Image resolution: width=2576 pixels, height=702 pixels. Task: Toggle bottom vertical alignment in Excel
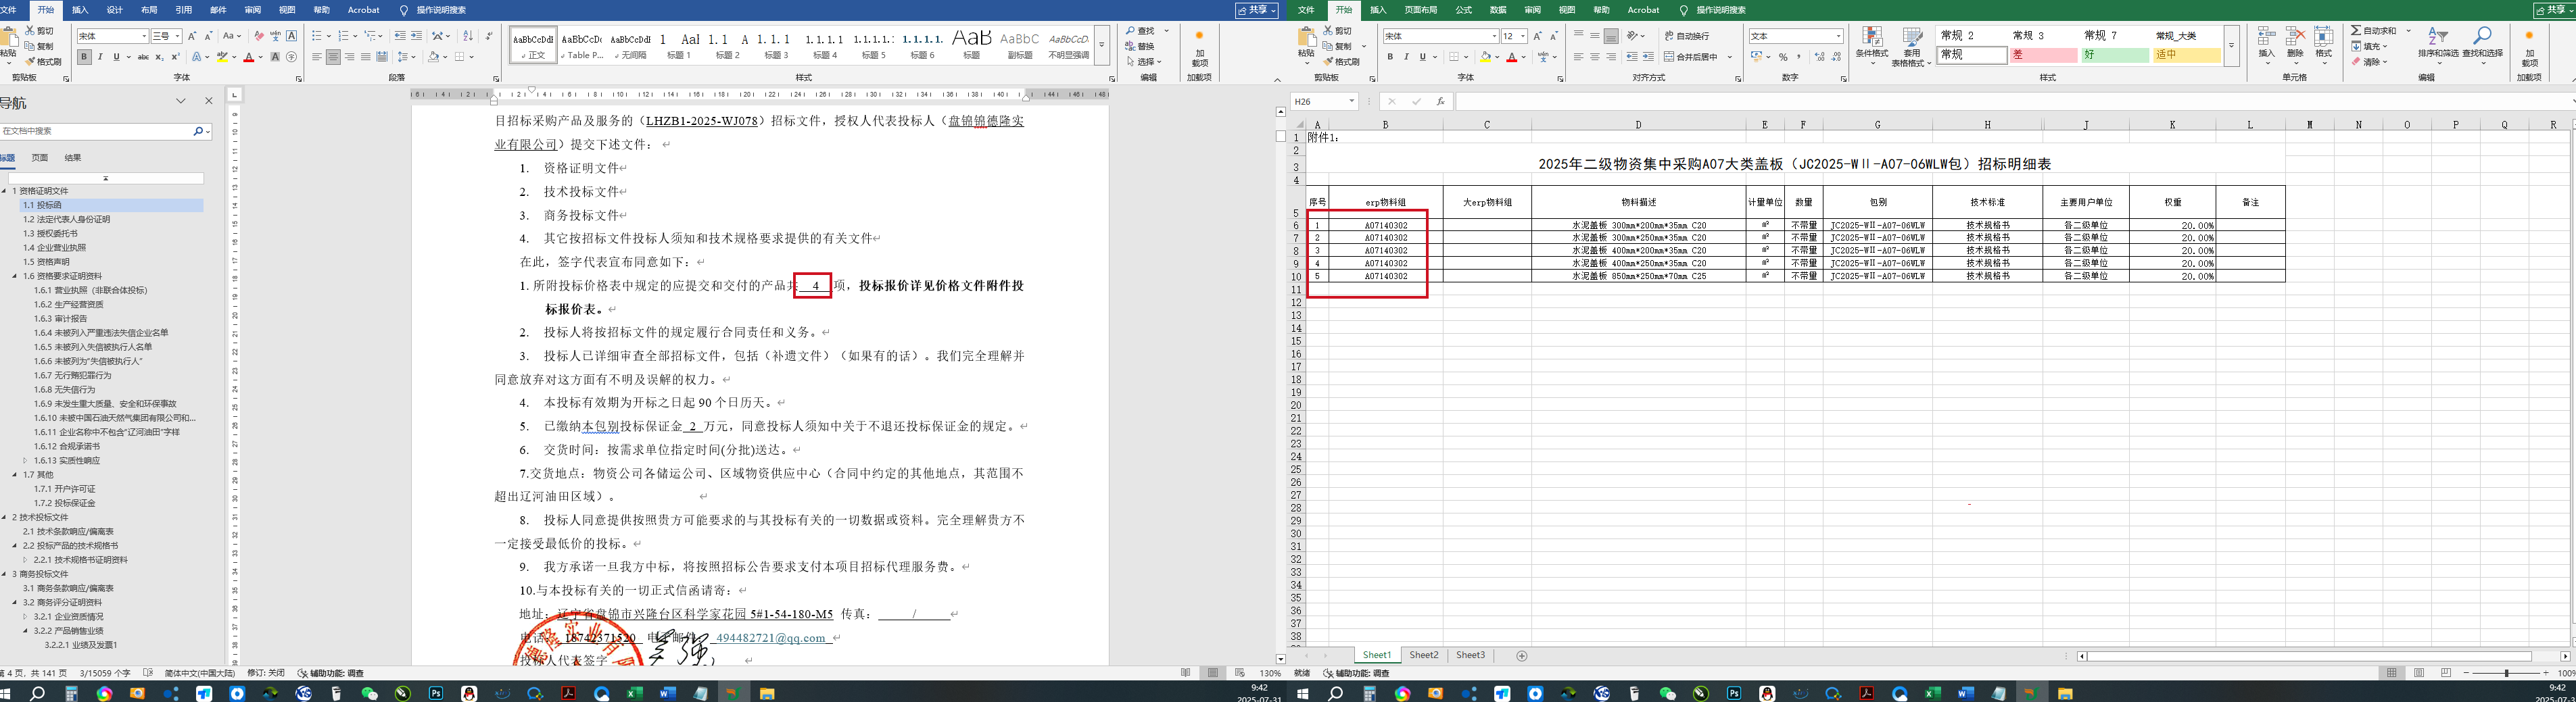(1611, 36)
